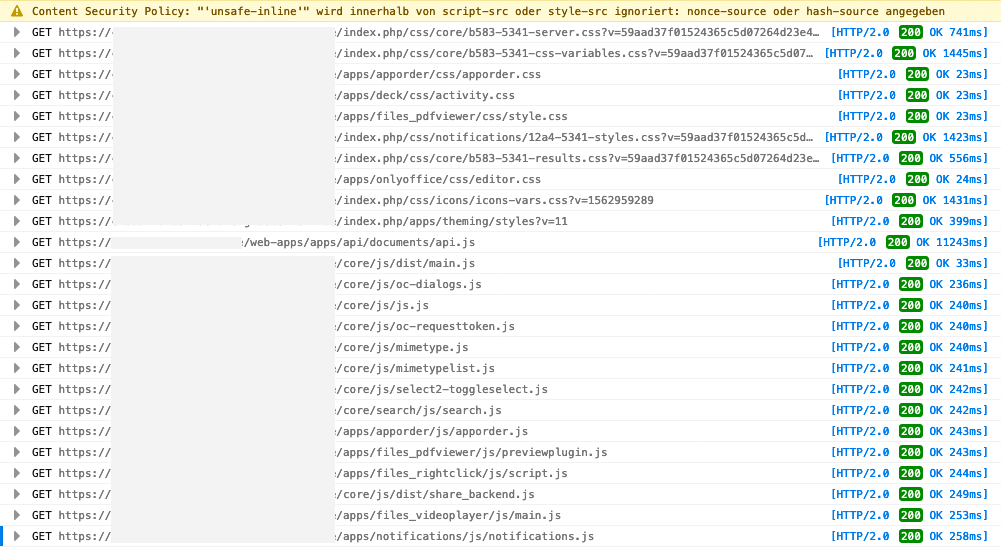Expand the mimetypelist.js request row

17,369
